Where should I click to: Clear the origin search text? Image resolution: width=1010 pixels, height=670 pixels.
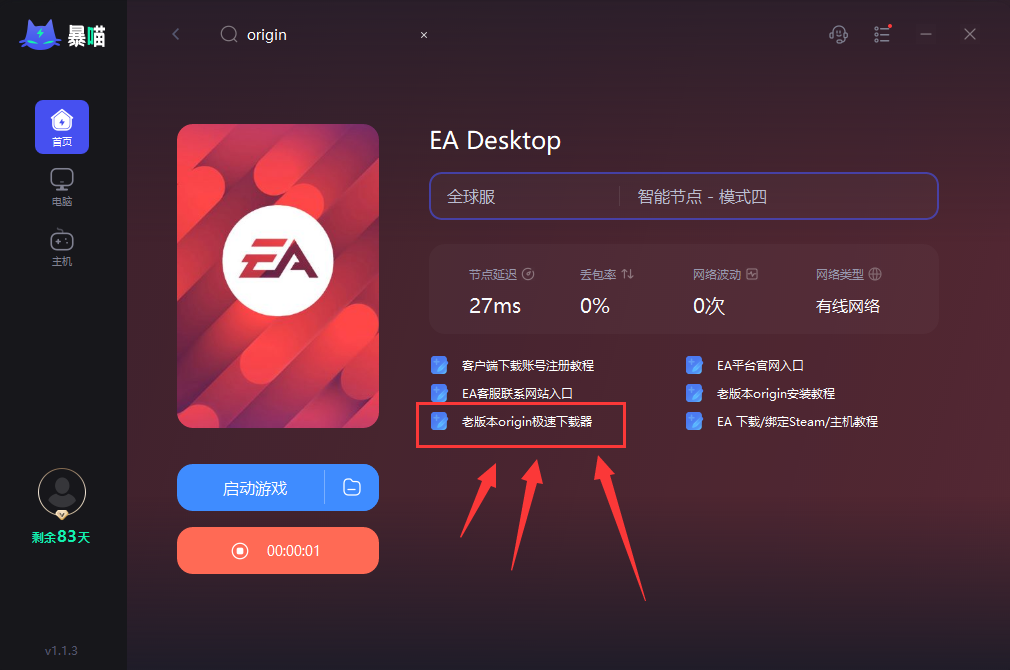(x=424, y=35)
